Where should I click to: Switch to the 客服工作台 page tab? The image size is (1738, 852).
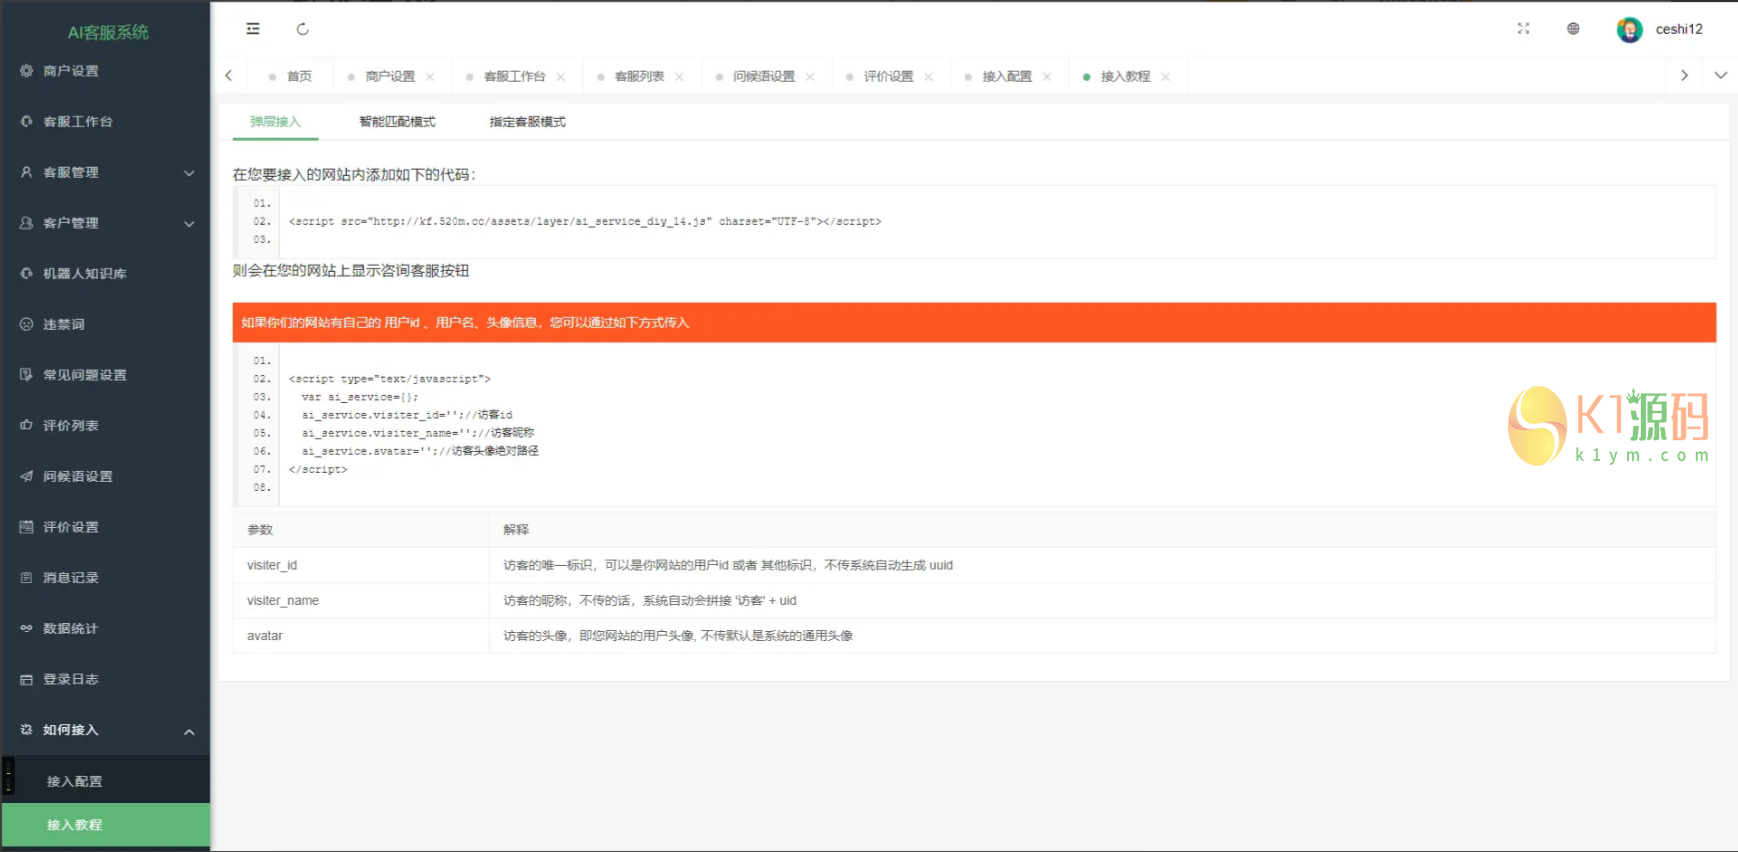(515, 76)
